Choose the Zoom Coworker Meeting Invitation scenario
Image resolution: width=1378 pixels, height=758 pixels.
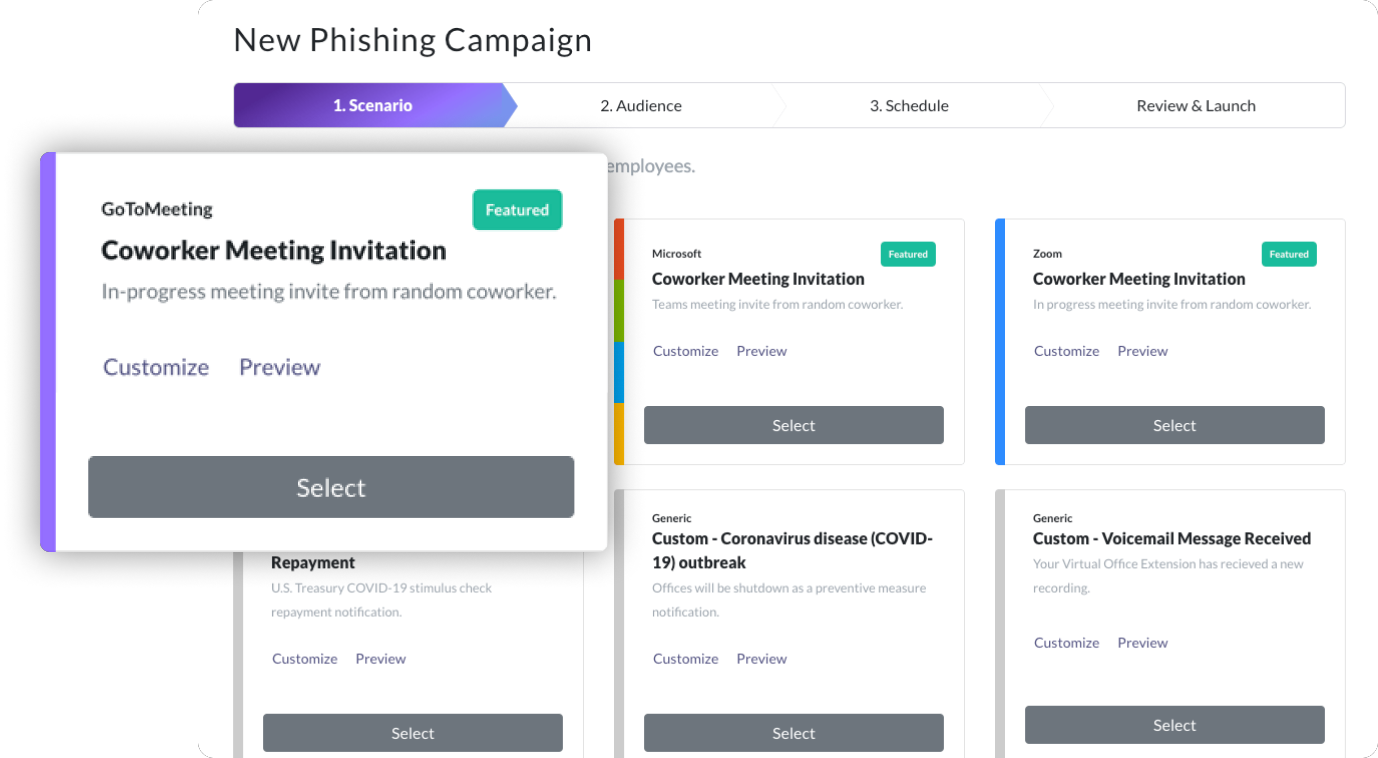point(1175,425)
